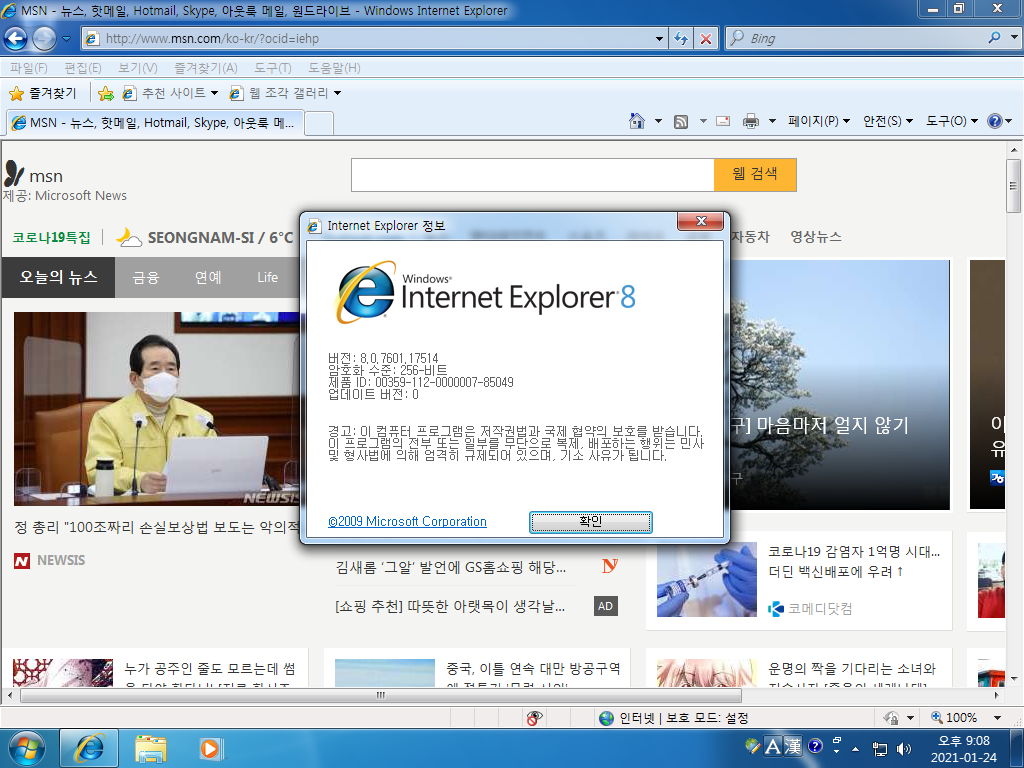Open the 보기(V) menu
Screen dimensions: 1024x768
tap(138, 68)
